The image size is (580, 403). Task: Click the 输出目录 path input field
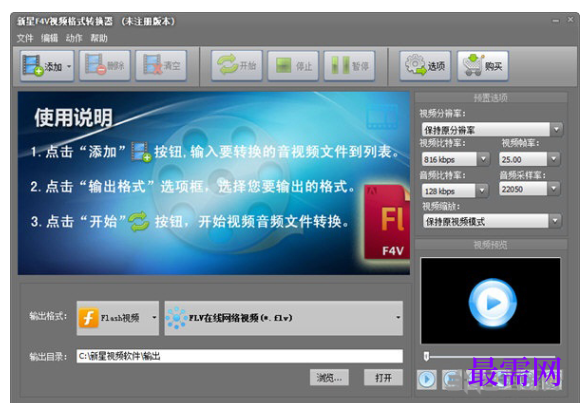point(240,356)
